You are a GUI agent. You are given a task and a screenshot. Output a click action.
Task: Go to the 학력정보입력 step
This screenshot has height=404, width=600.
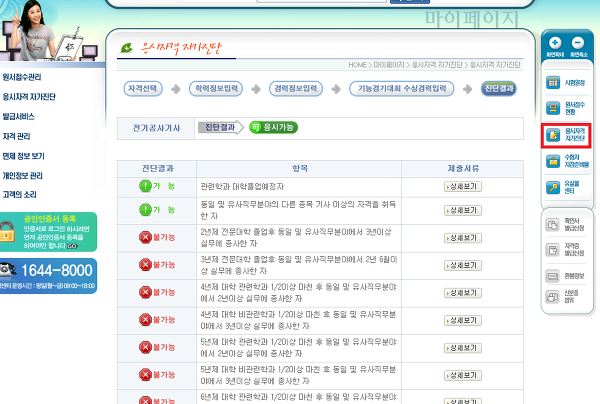[216, 88]
